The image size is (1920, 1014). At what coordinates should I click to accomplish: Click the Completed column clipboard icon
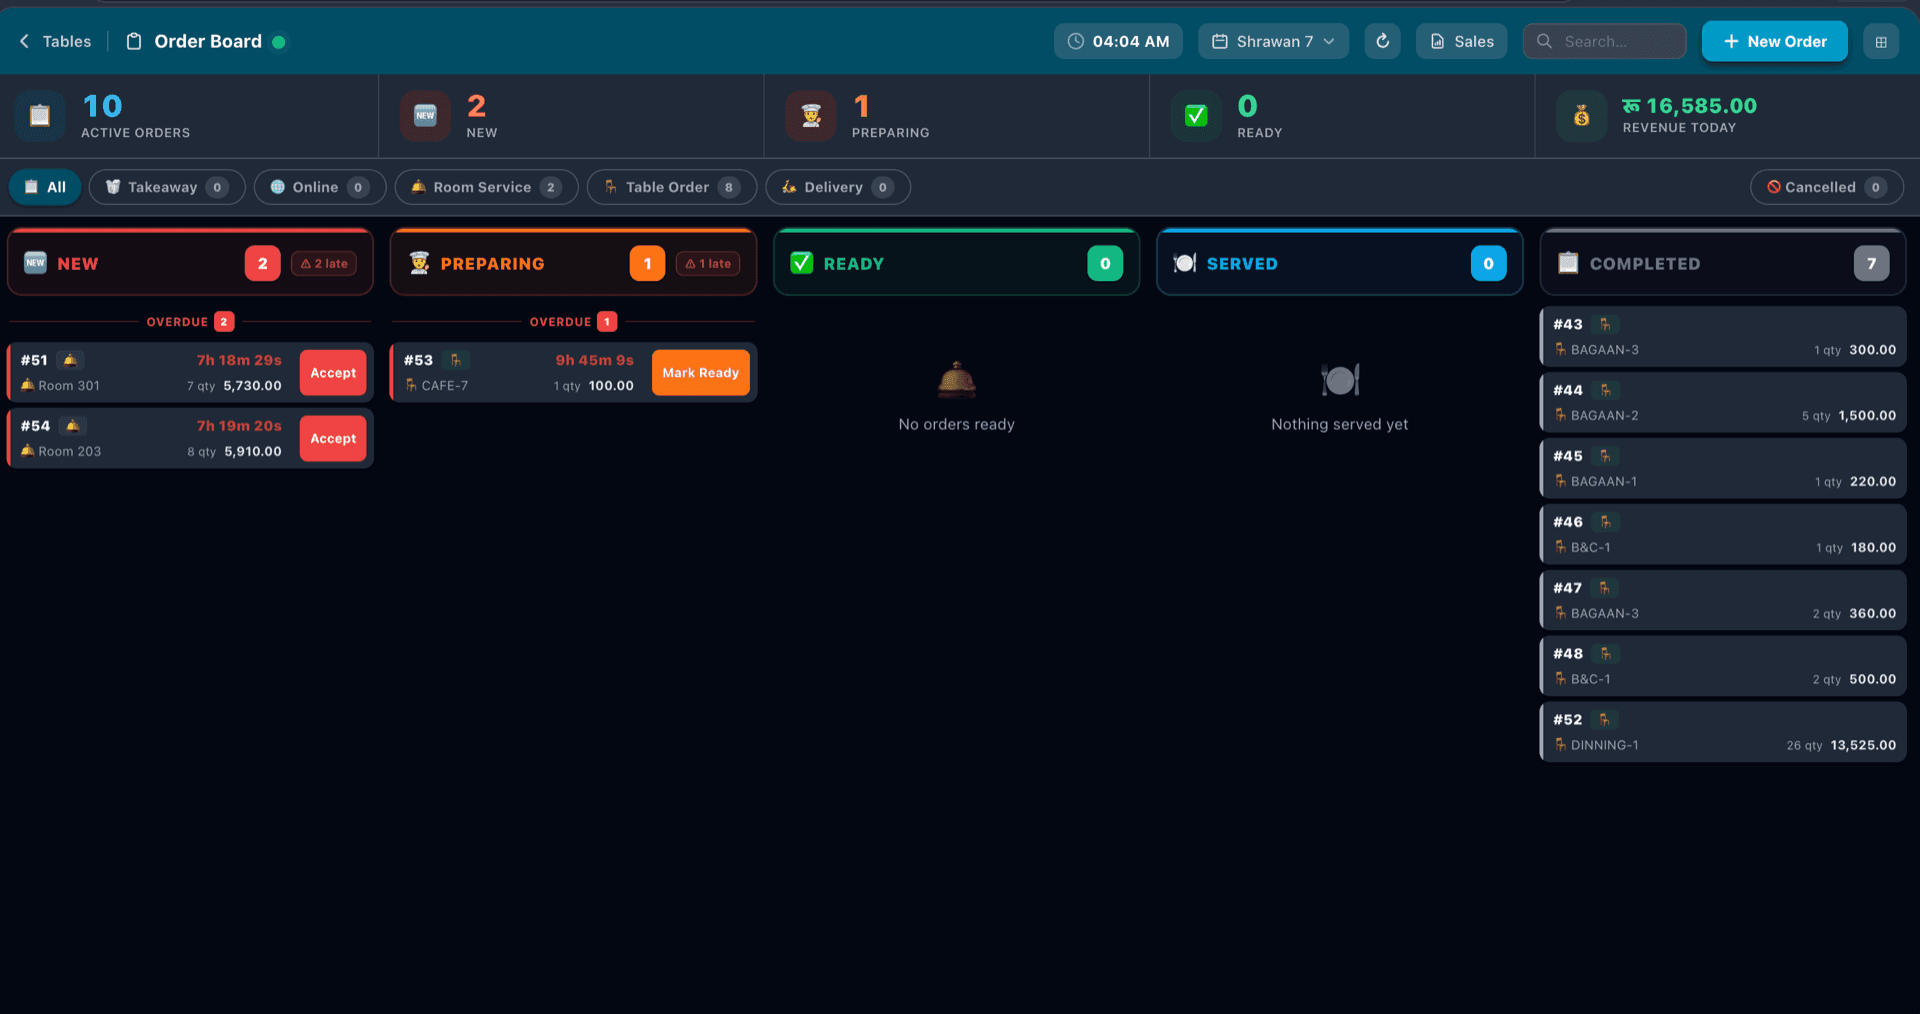(1568, 263)
